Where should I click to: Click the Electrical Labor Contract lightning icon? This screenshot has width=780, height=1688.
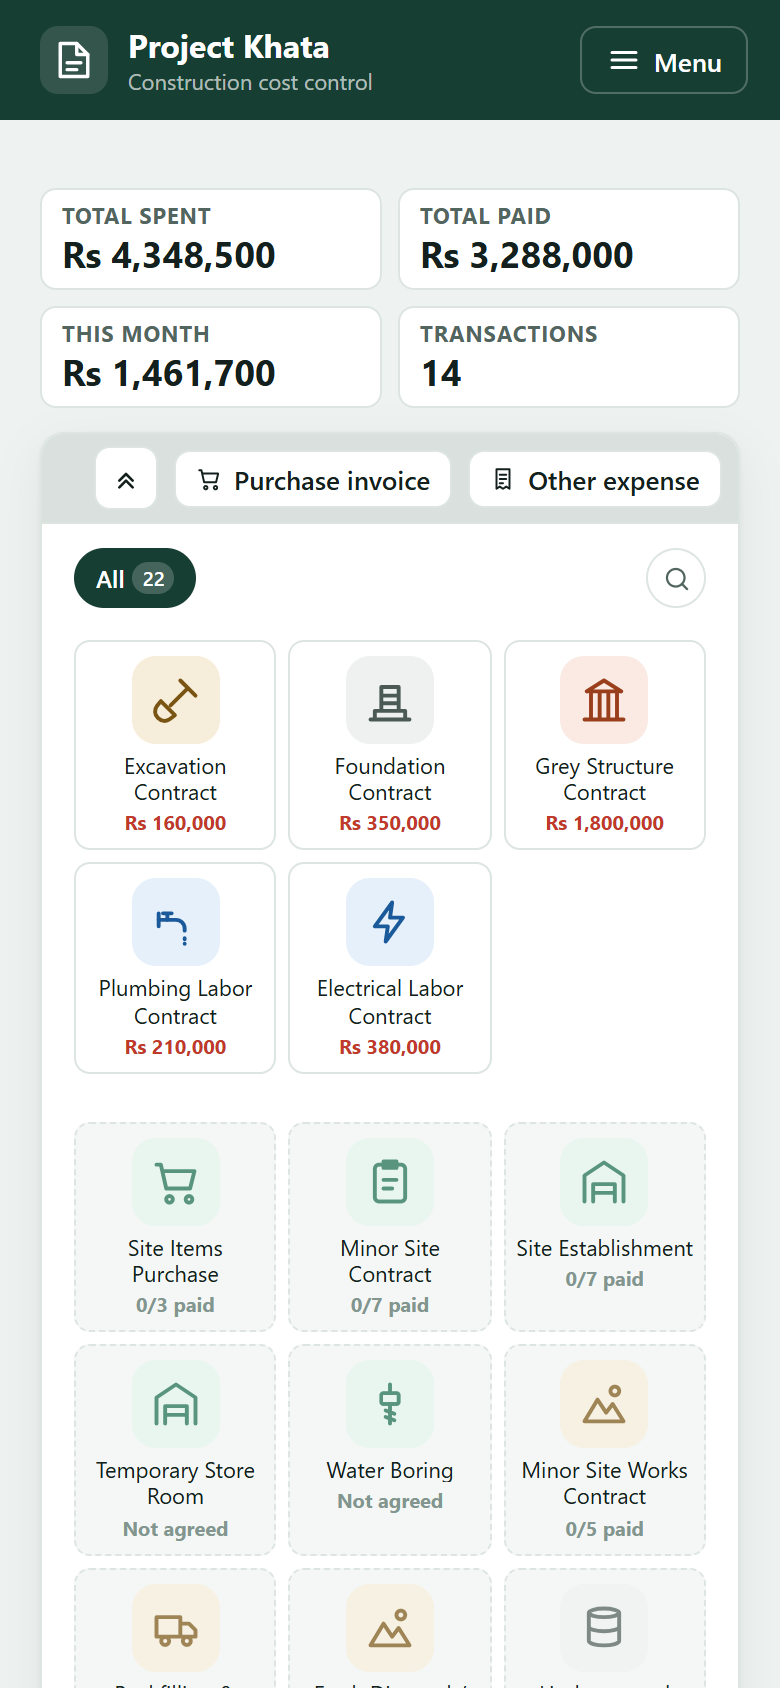(x=390, y=922)
